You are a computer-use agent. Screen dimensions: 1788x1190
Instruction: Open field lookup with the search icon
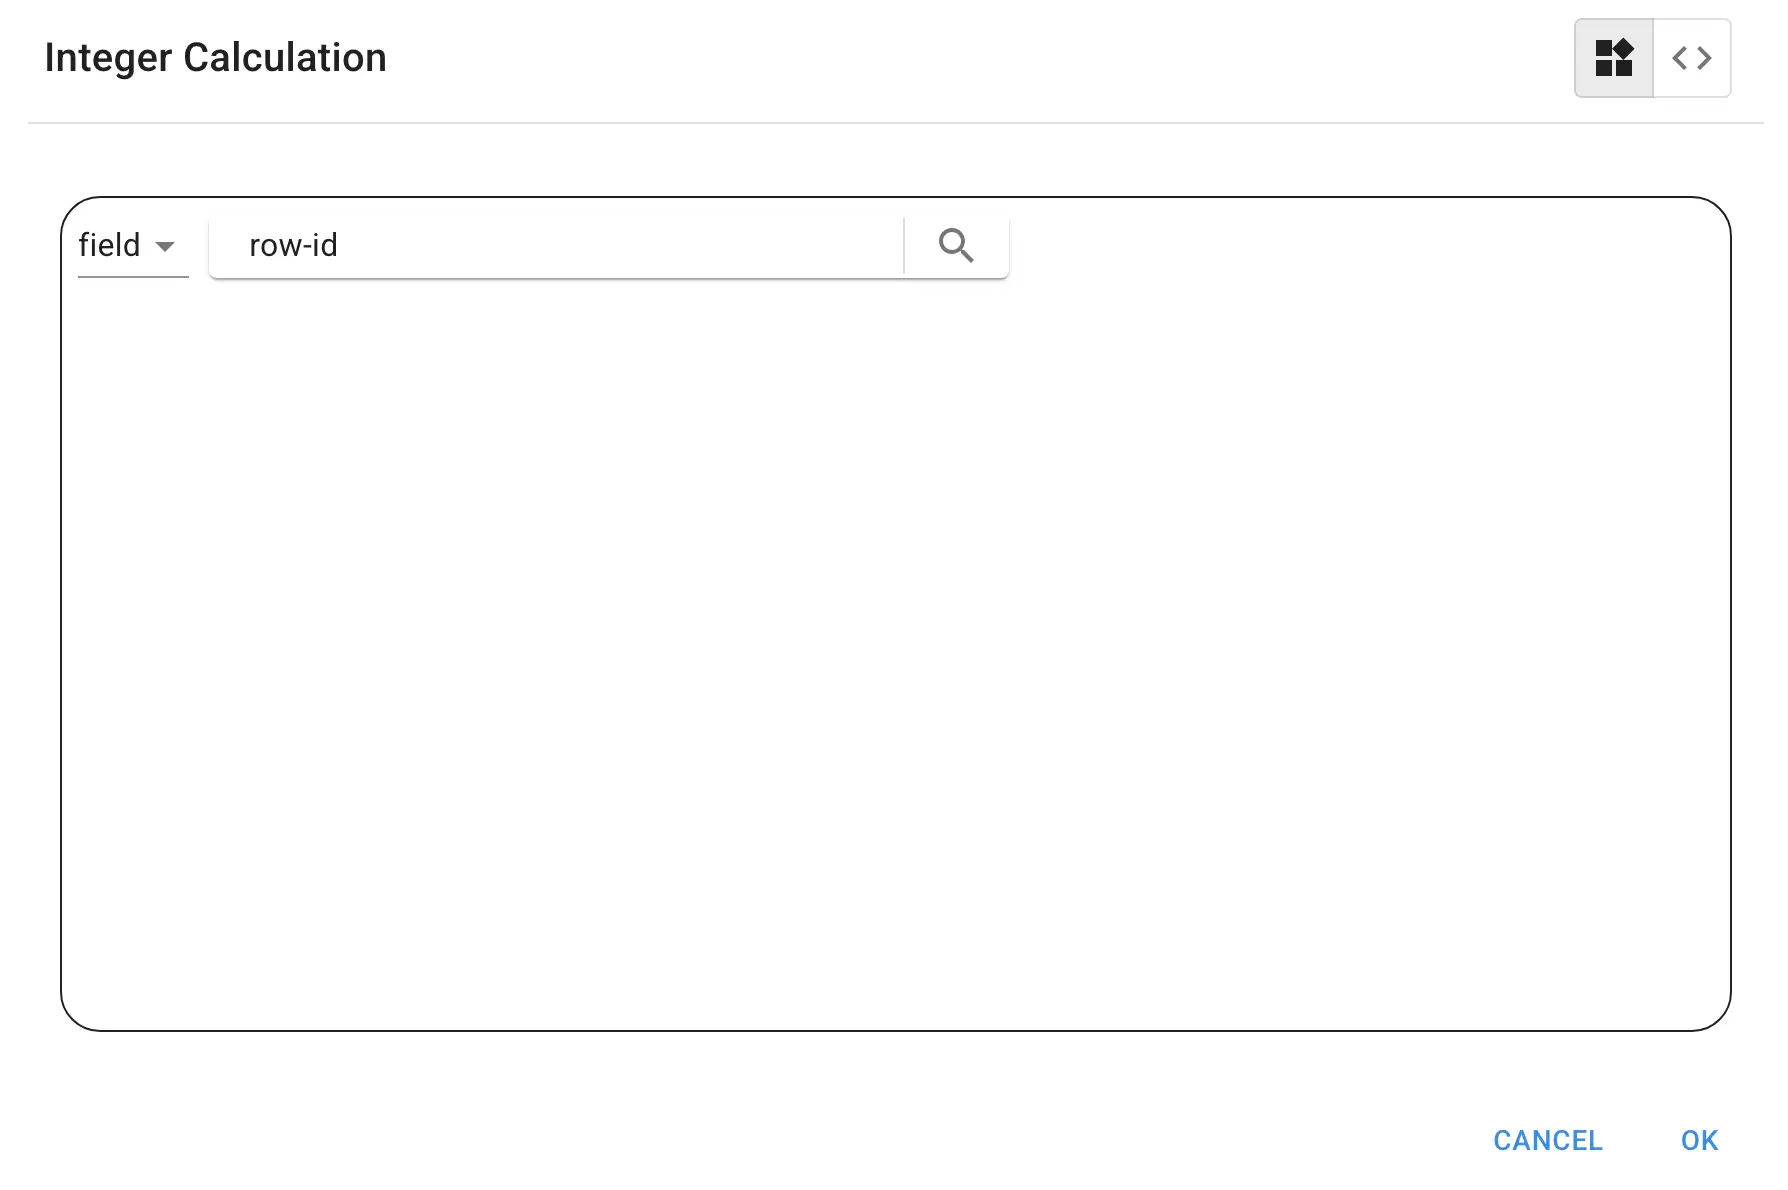point(956,245)
